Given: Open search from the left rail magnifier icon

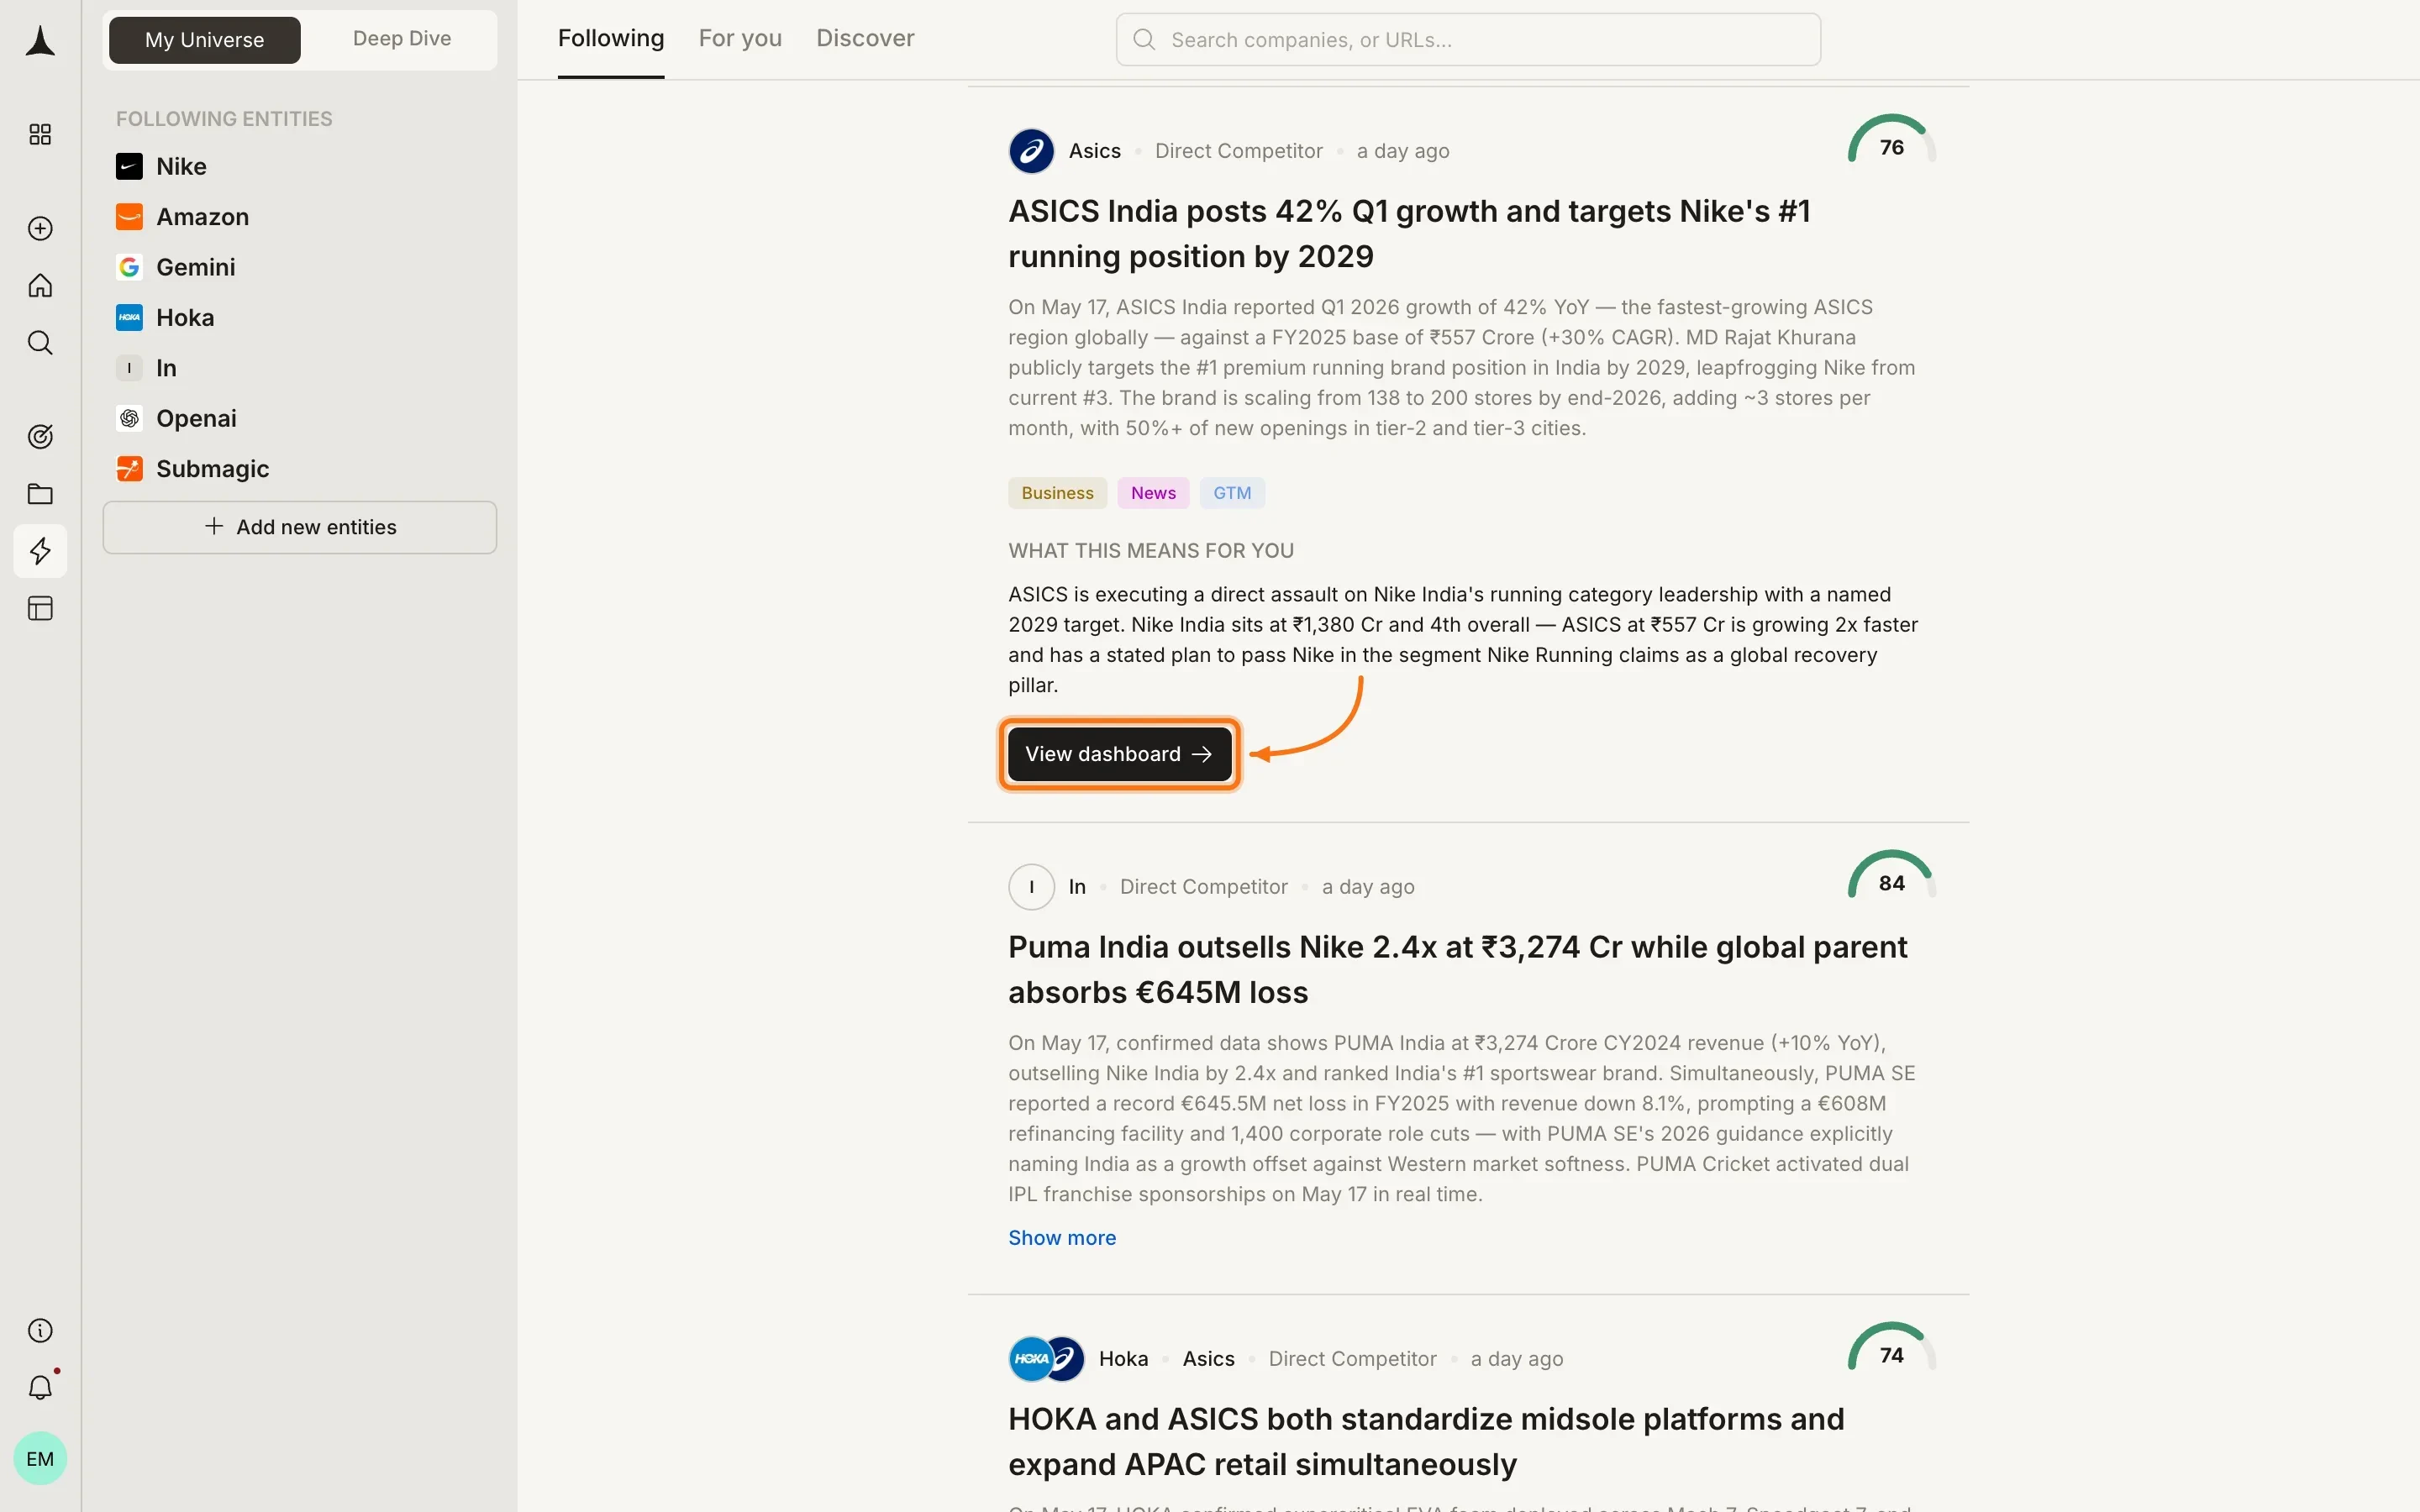Looking at the screenshot, I should 40,343.
